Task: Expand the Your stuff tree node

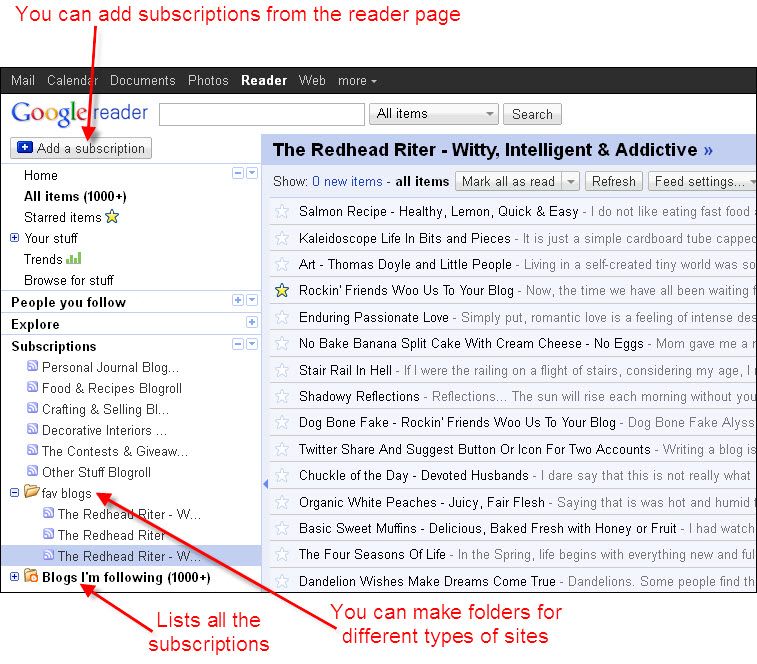Action: tap(14, 238)
